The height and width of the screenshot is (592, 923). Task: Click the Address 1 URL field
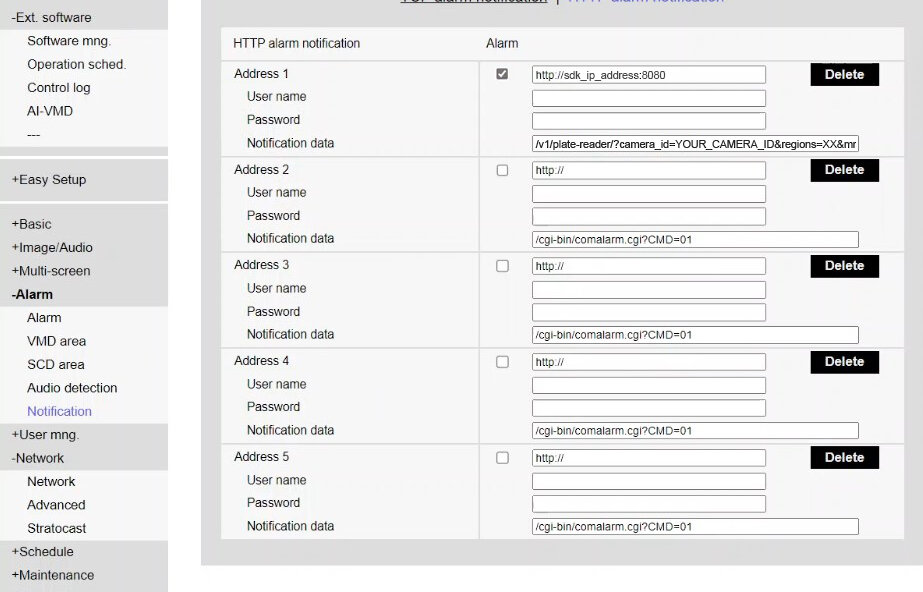tap(649, 75)
